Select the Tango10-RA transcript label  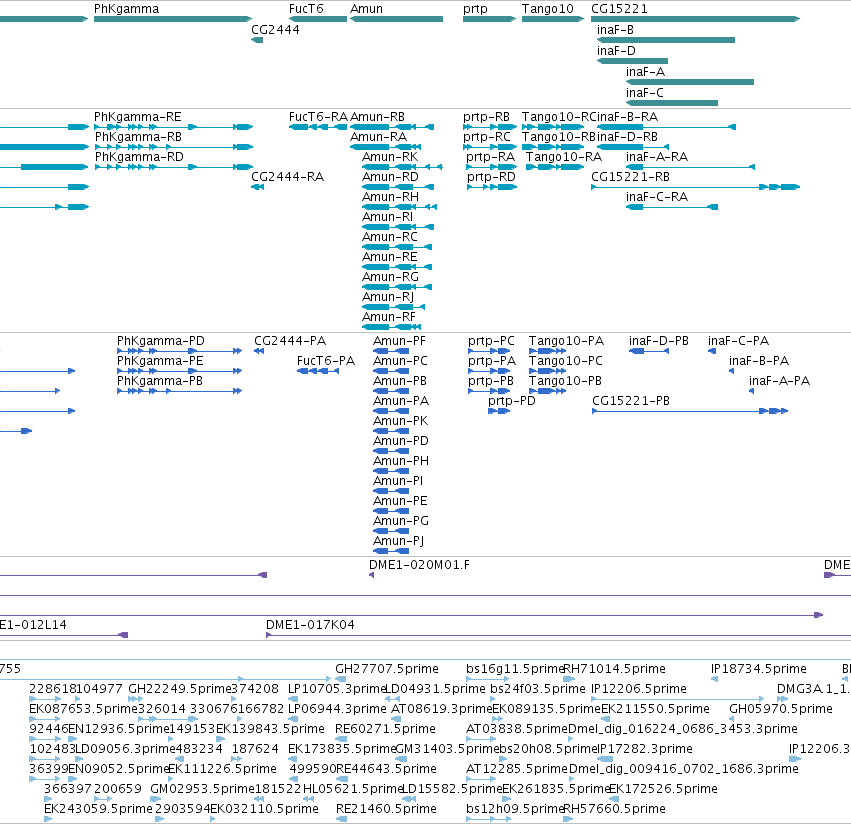tap(564, 157)
